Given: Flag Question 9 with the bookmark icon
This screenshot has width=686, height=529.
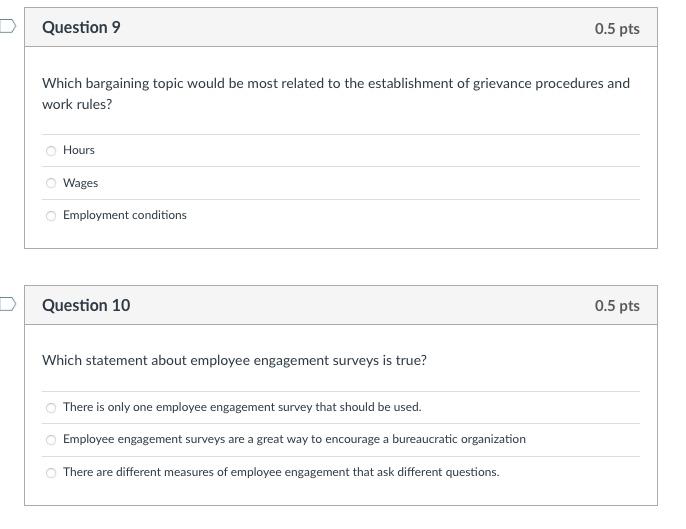Looking at the screenshot, I should (x=7, y=26).
